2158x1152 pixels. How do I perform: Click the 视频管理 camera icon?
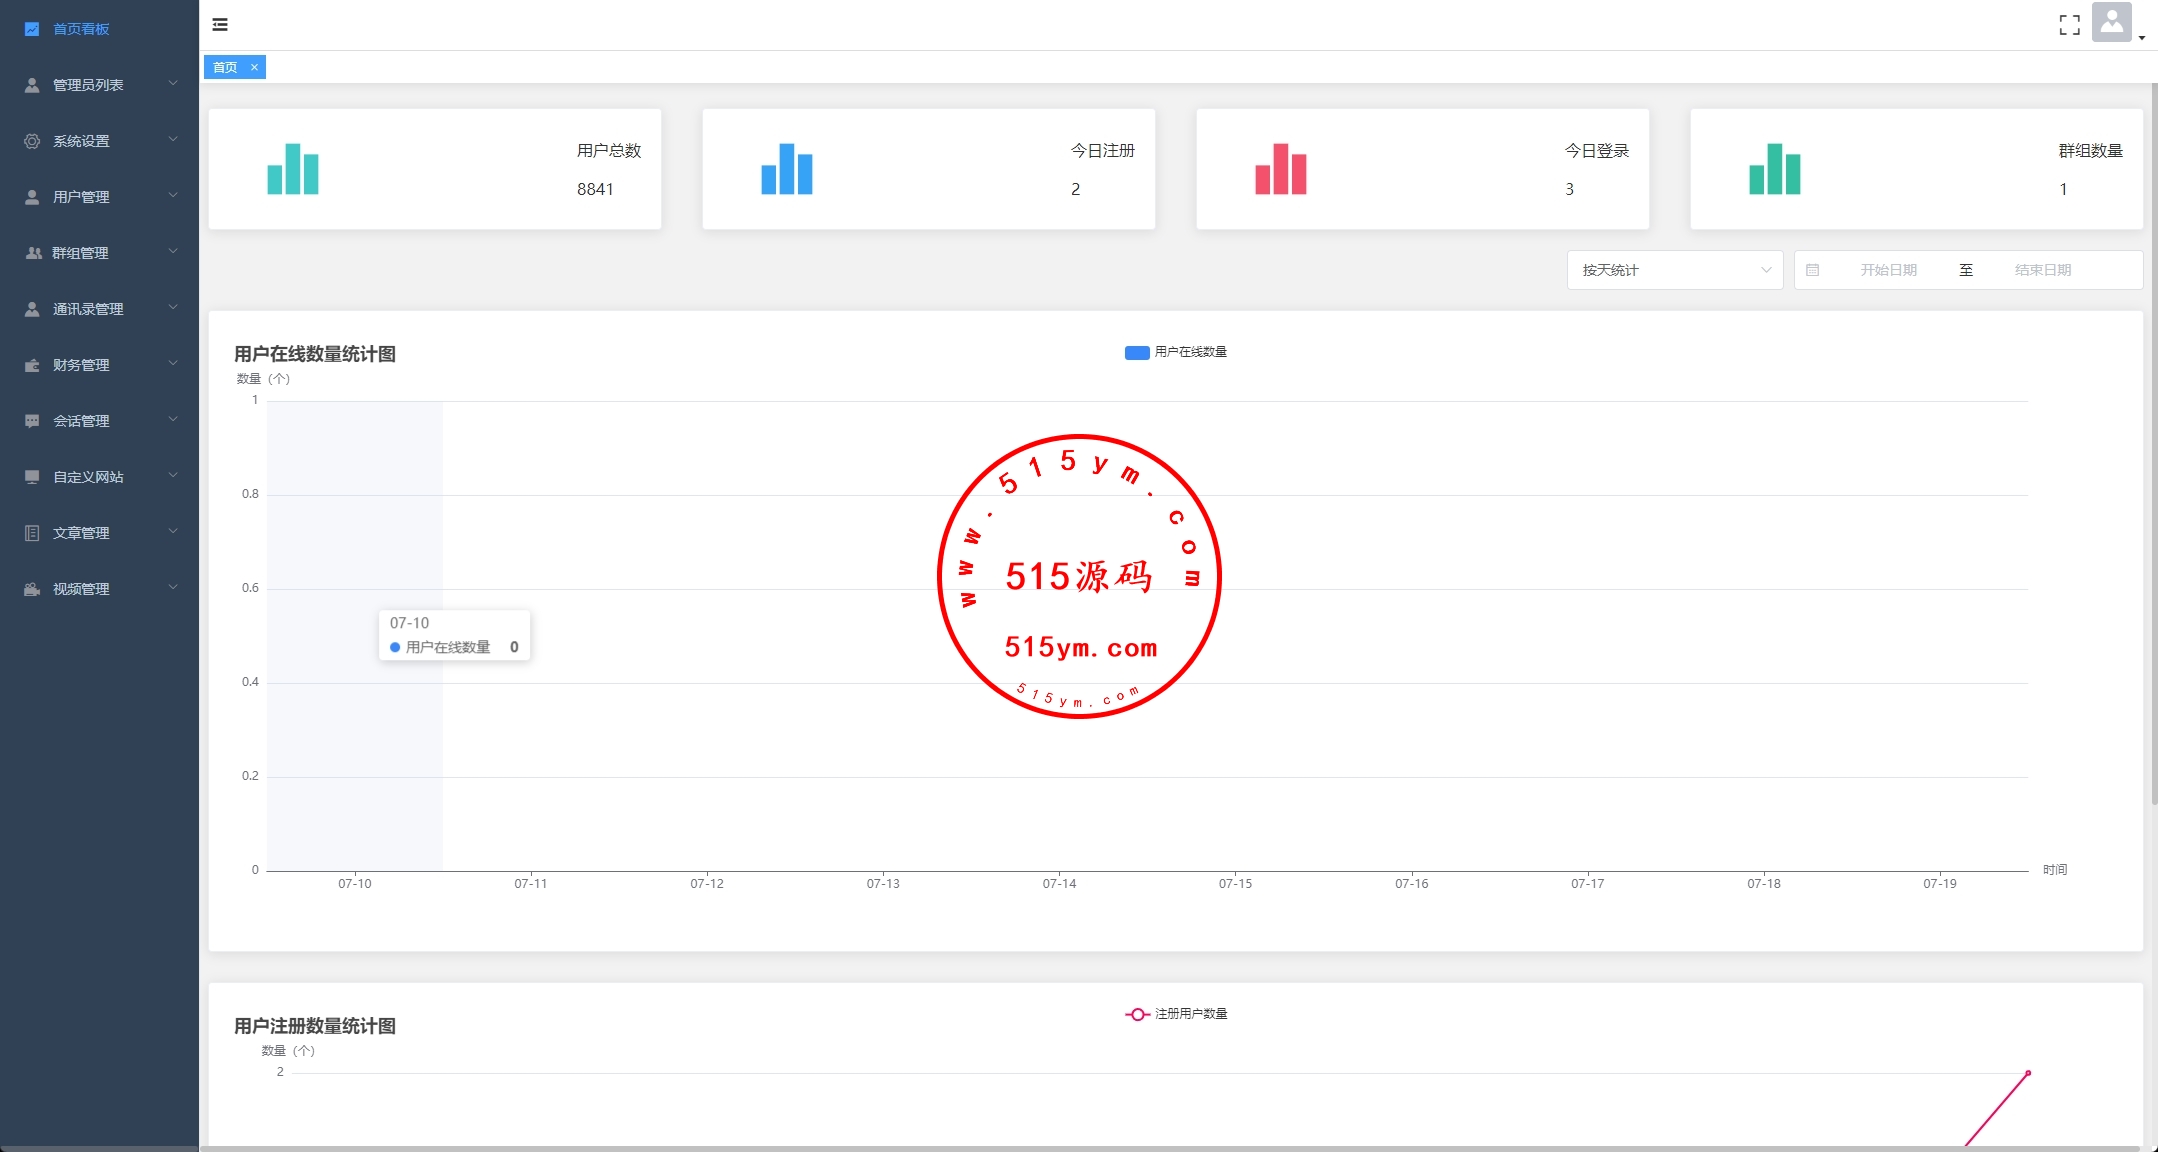(32, 589)
